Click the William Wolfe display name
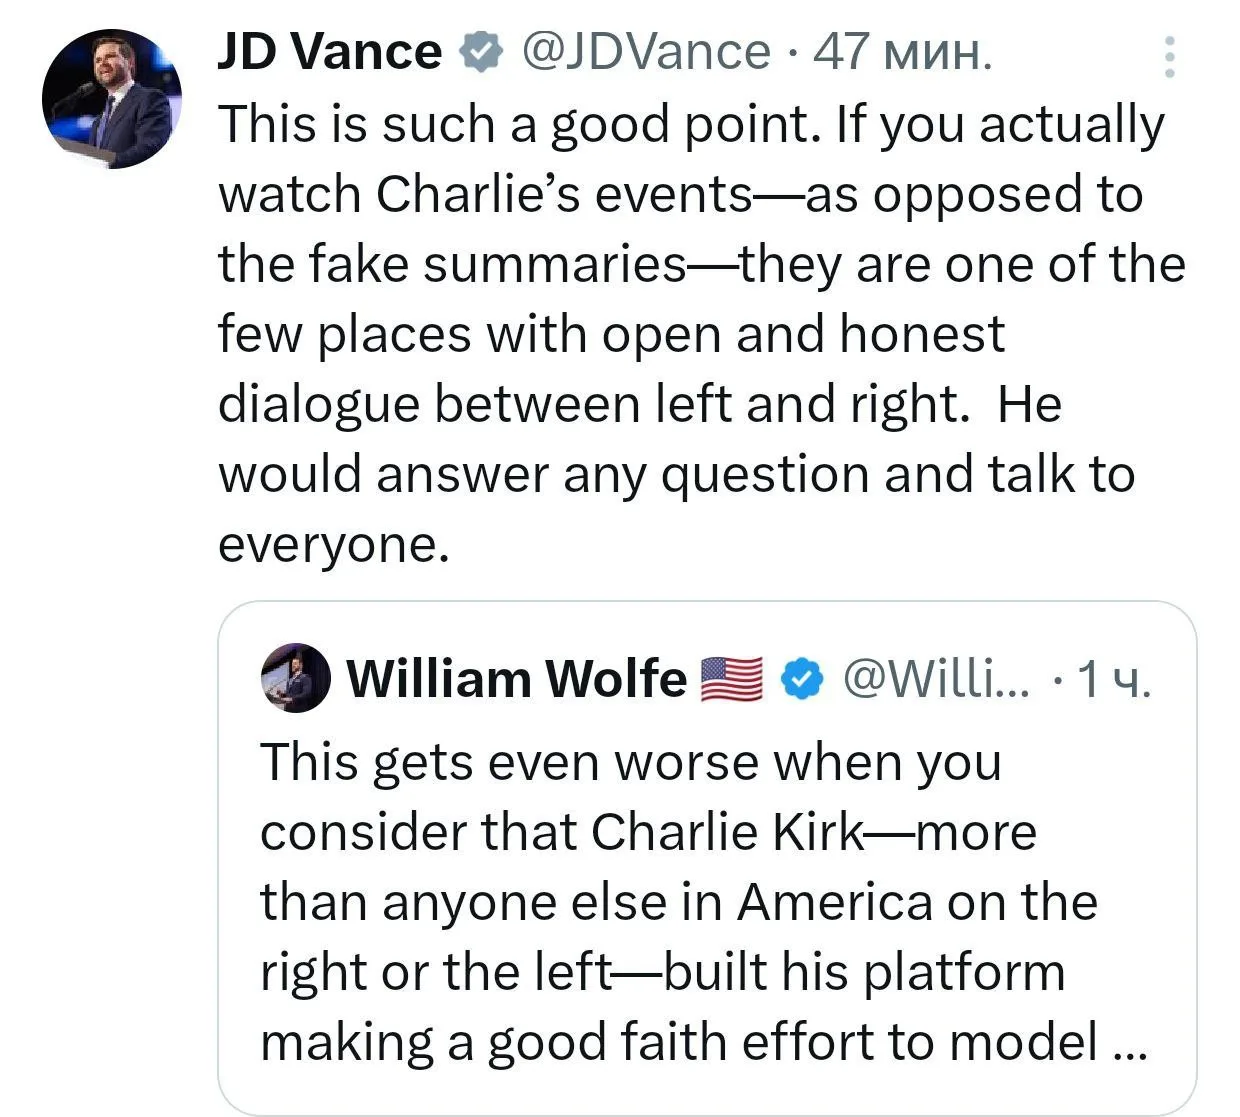This screenshot has height=1117, width=1240. click(x=516, y=679)
